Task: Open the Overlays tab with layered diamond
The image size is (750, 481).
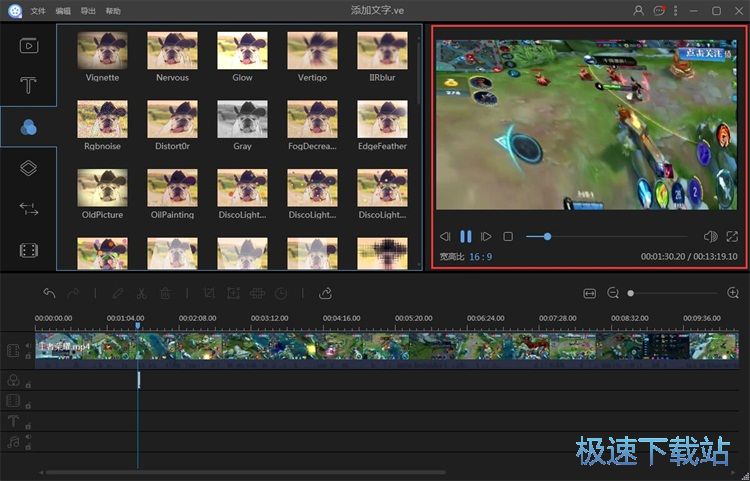Action: 28,168
